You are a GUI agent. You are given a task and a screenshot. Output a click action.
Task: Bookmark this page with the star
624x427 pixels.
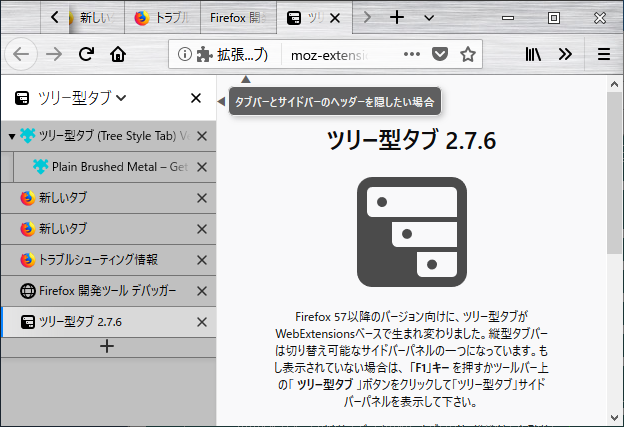[x=468, y=54]
